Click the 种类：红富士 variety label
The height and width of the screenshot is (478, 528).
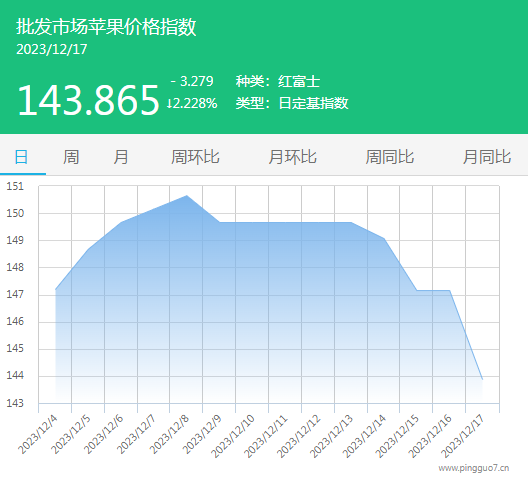tap(278, 81)
